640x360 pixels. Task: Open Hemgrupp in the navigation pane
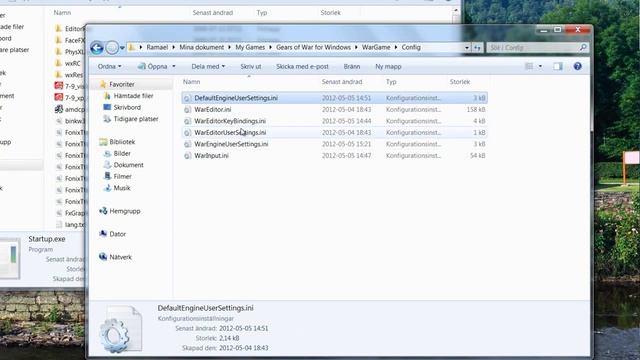[124, 211]
